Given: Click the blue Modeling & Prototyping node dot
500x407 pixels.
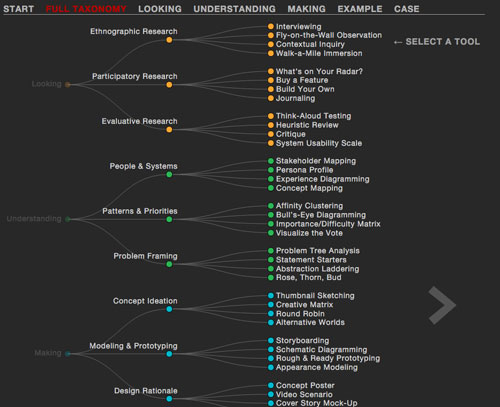Looking at the screenshot, I should (x=169, y=354).
